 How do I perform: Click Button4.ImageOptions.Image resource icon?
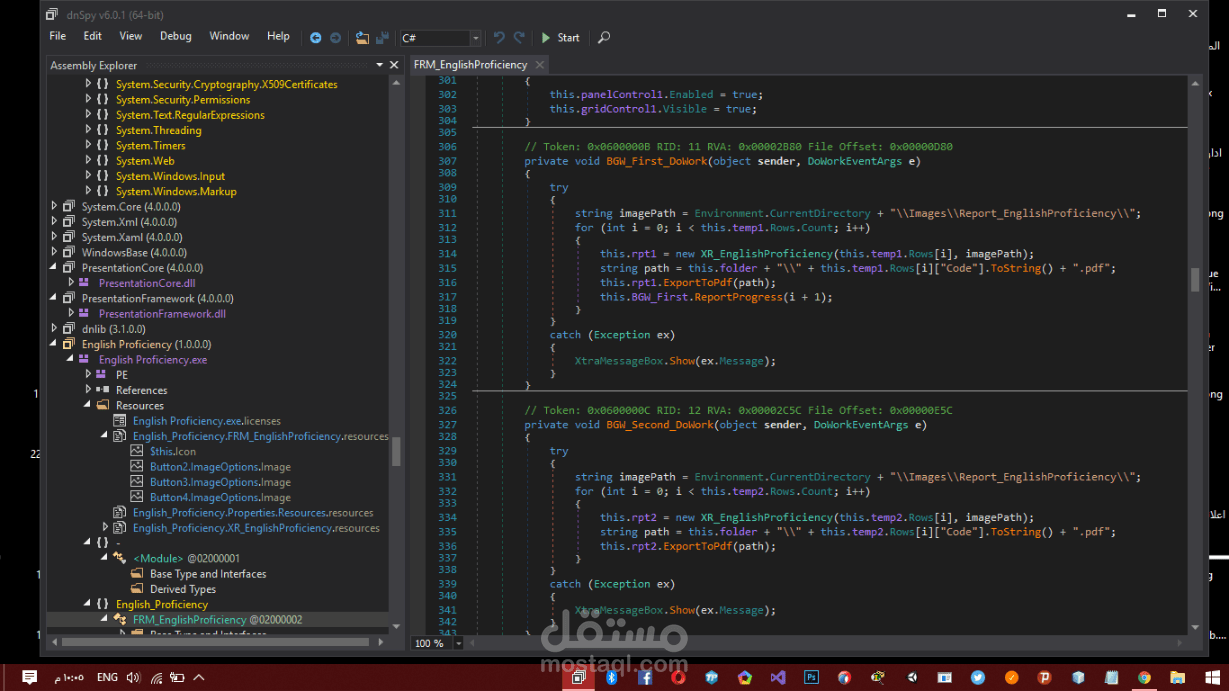click(x=138, y=497)
